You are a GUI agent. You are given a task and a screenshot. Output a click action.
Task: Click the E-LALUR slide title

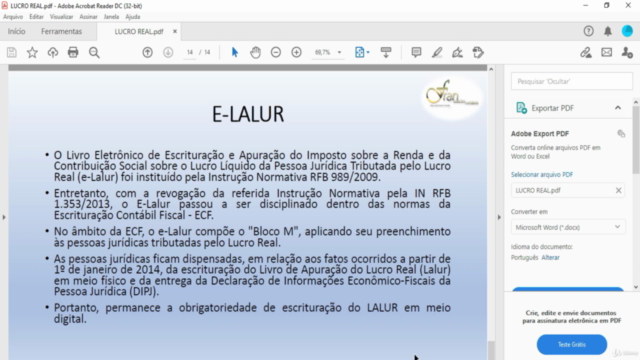(x=248, y=114)
